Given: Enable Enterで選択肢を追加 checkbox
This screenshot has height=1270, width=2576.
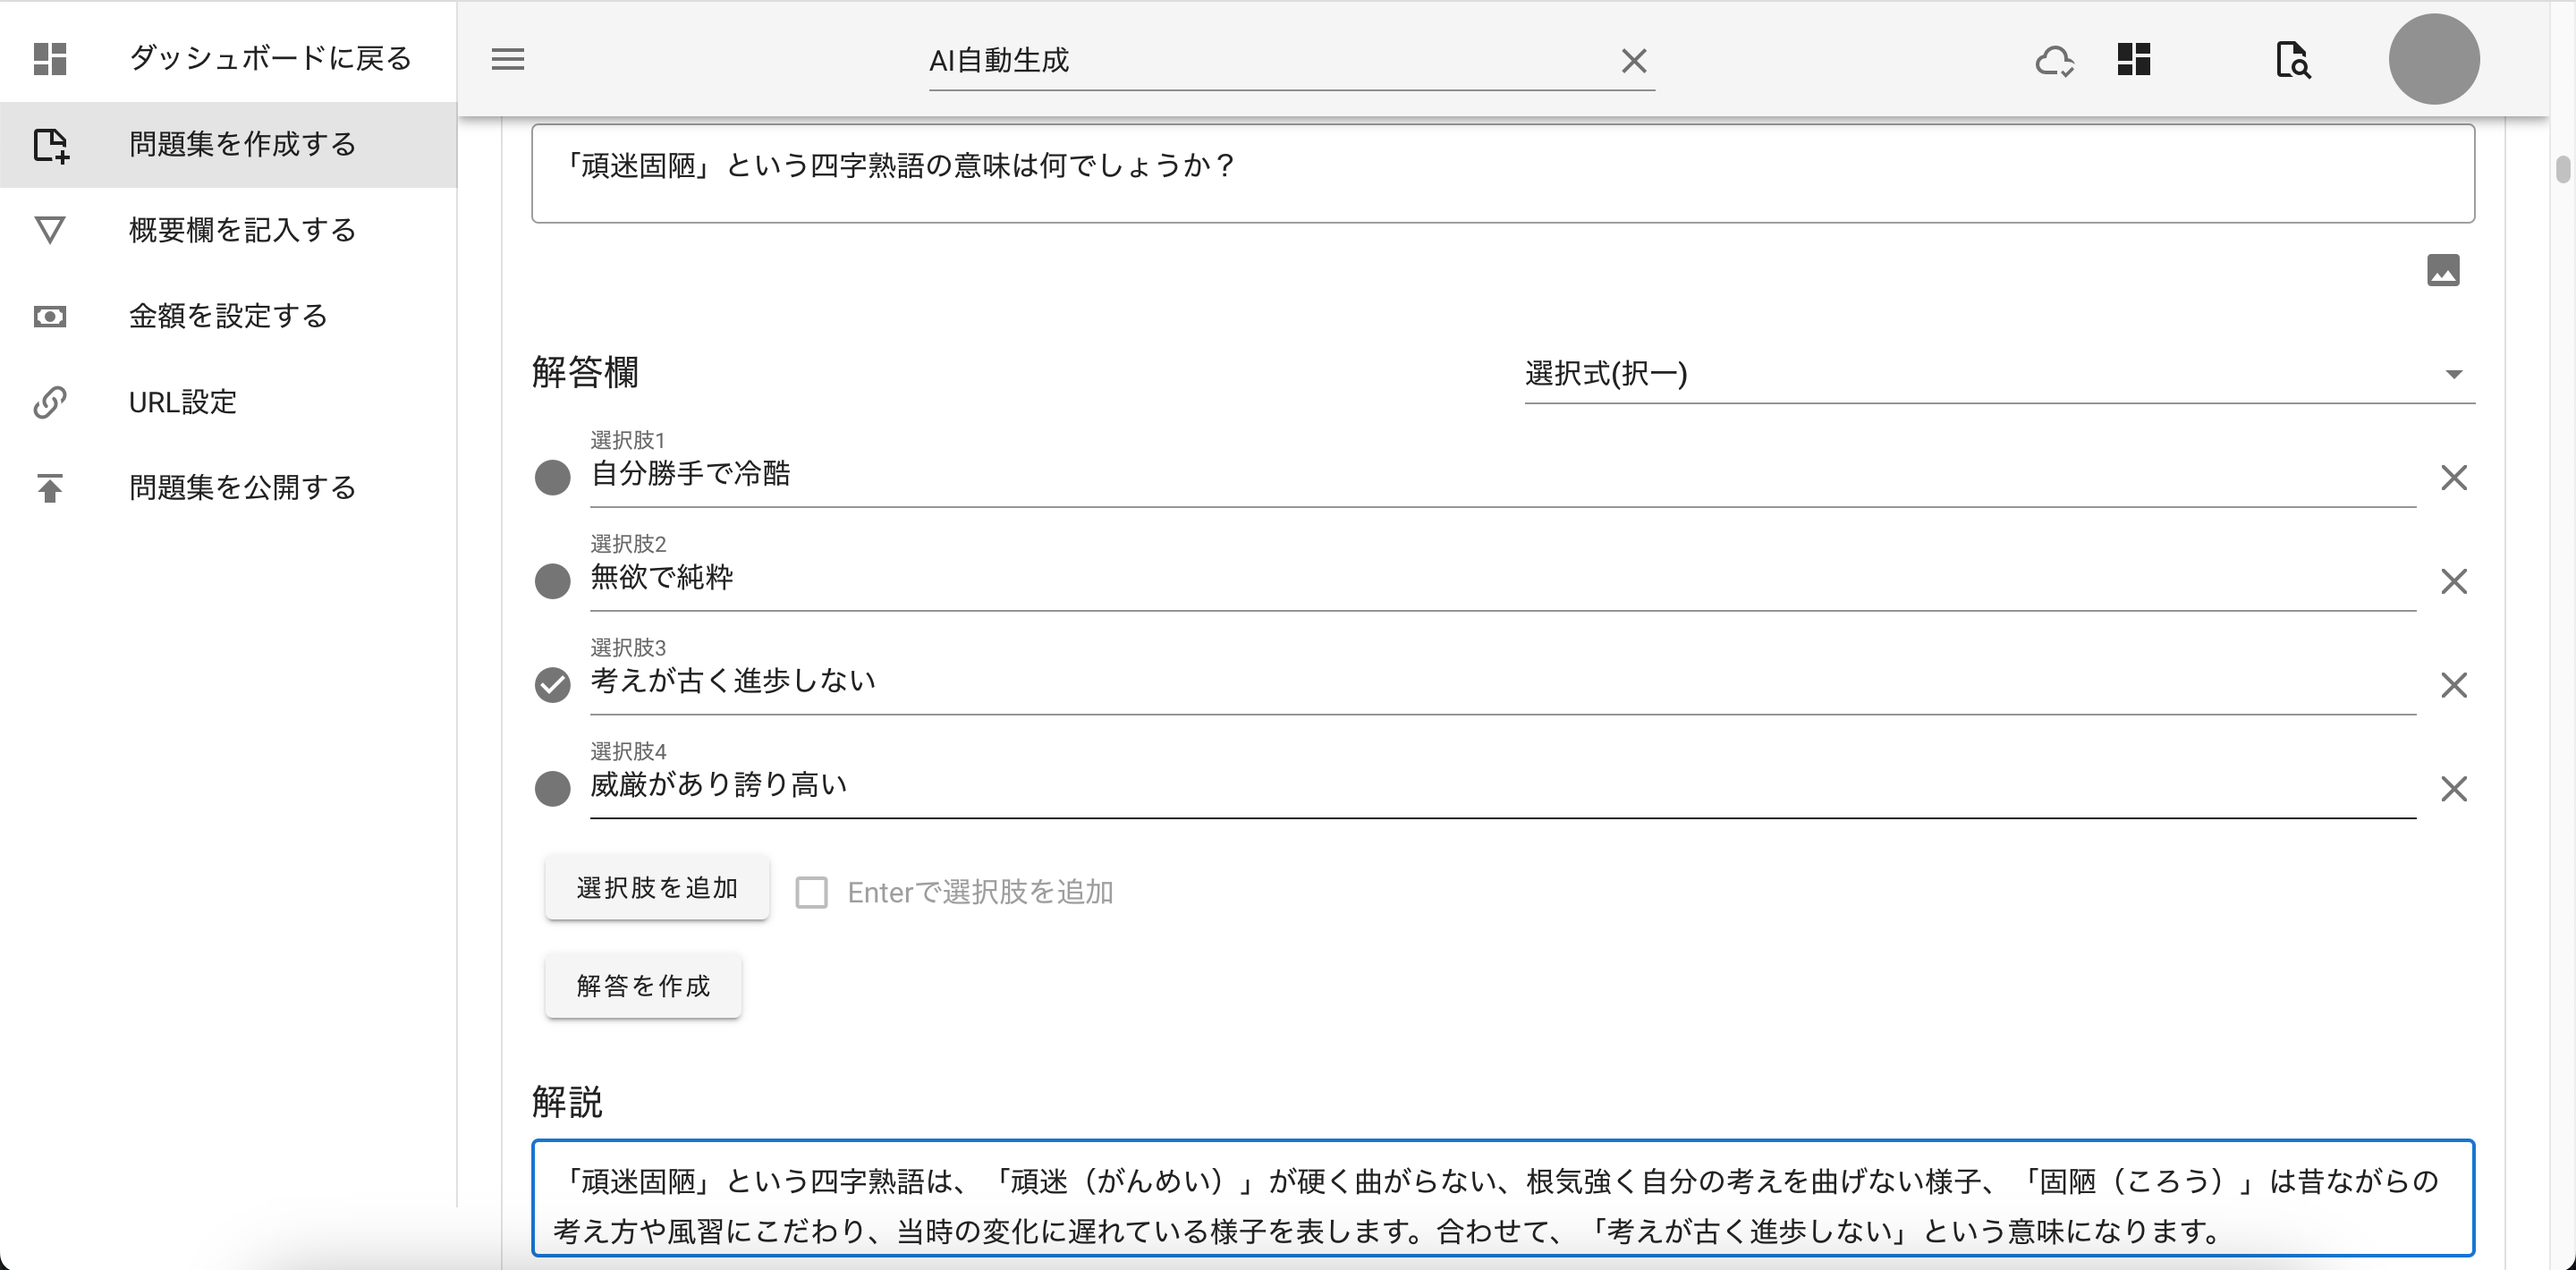Looking at the screenshot, I should click(x=811, y=892).
